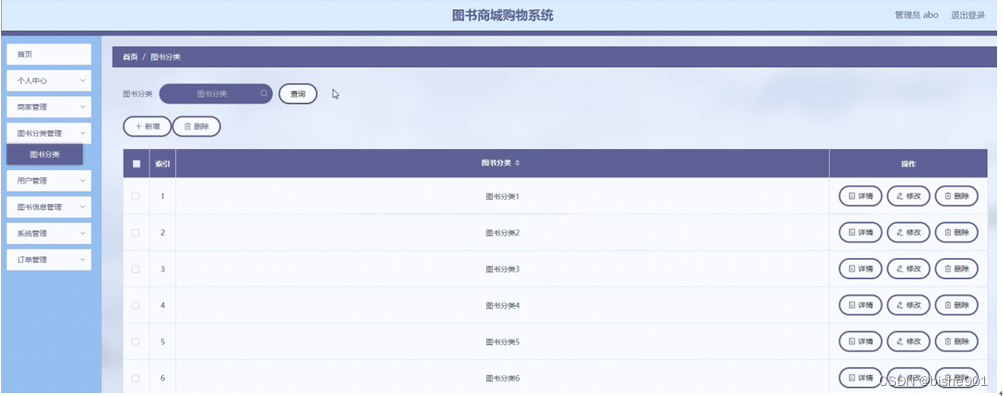Click the 图书分类1 cell
The height and width of the screenshot is (396, 1003).
pyautogui.click(x=502, y=196)
